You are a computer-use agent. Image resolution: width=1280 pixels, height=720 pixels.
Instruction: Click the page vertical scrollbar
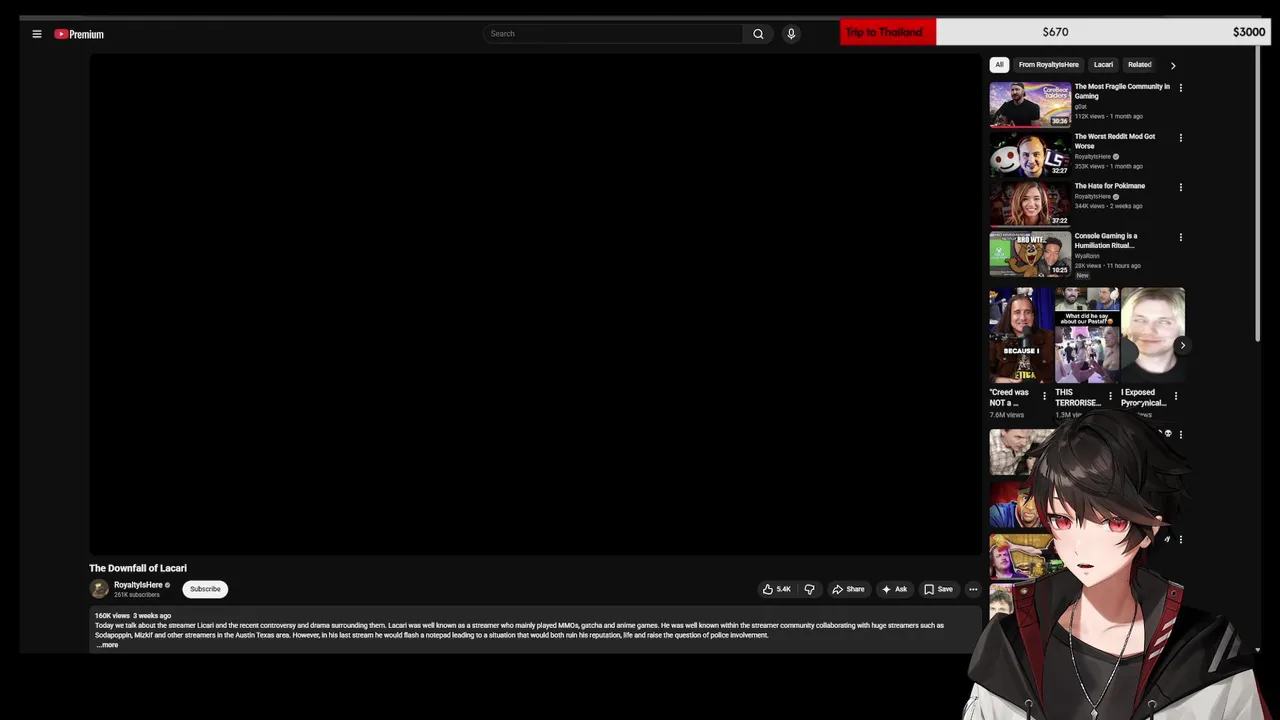1258,195
